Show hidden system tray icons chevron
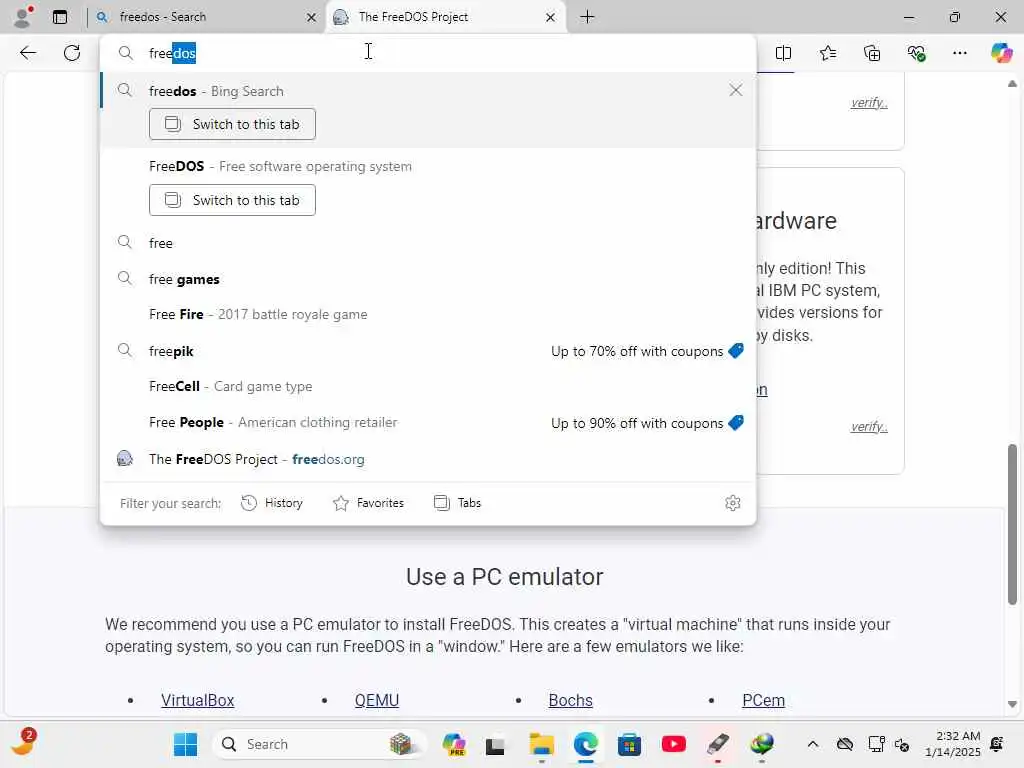The height and width of the screenshot is (768, 1024). click(812, 744)
